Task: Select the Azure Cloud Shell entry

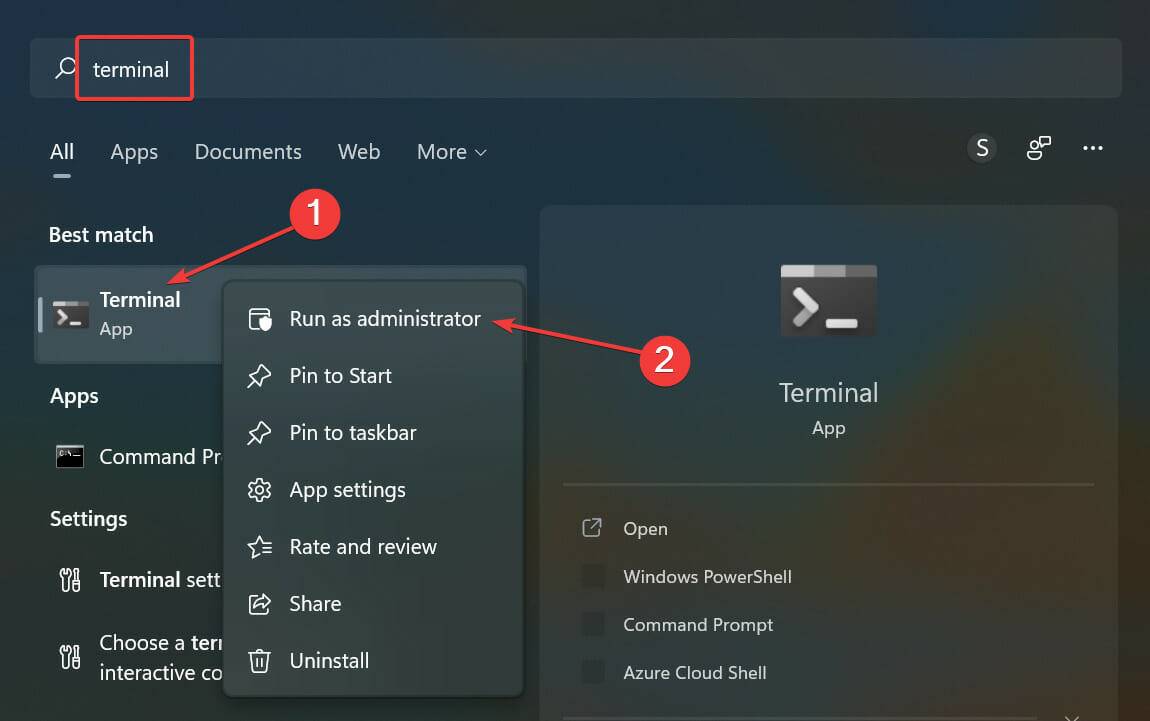Action: tap(695, 672)
